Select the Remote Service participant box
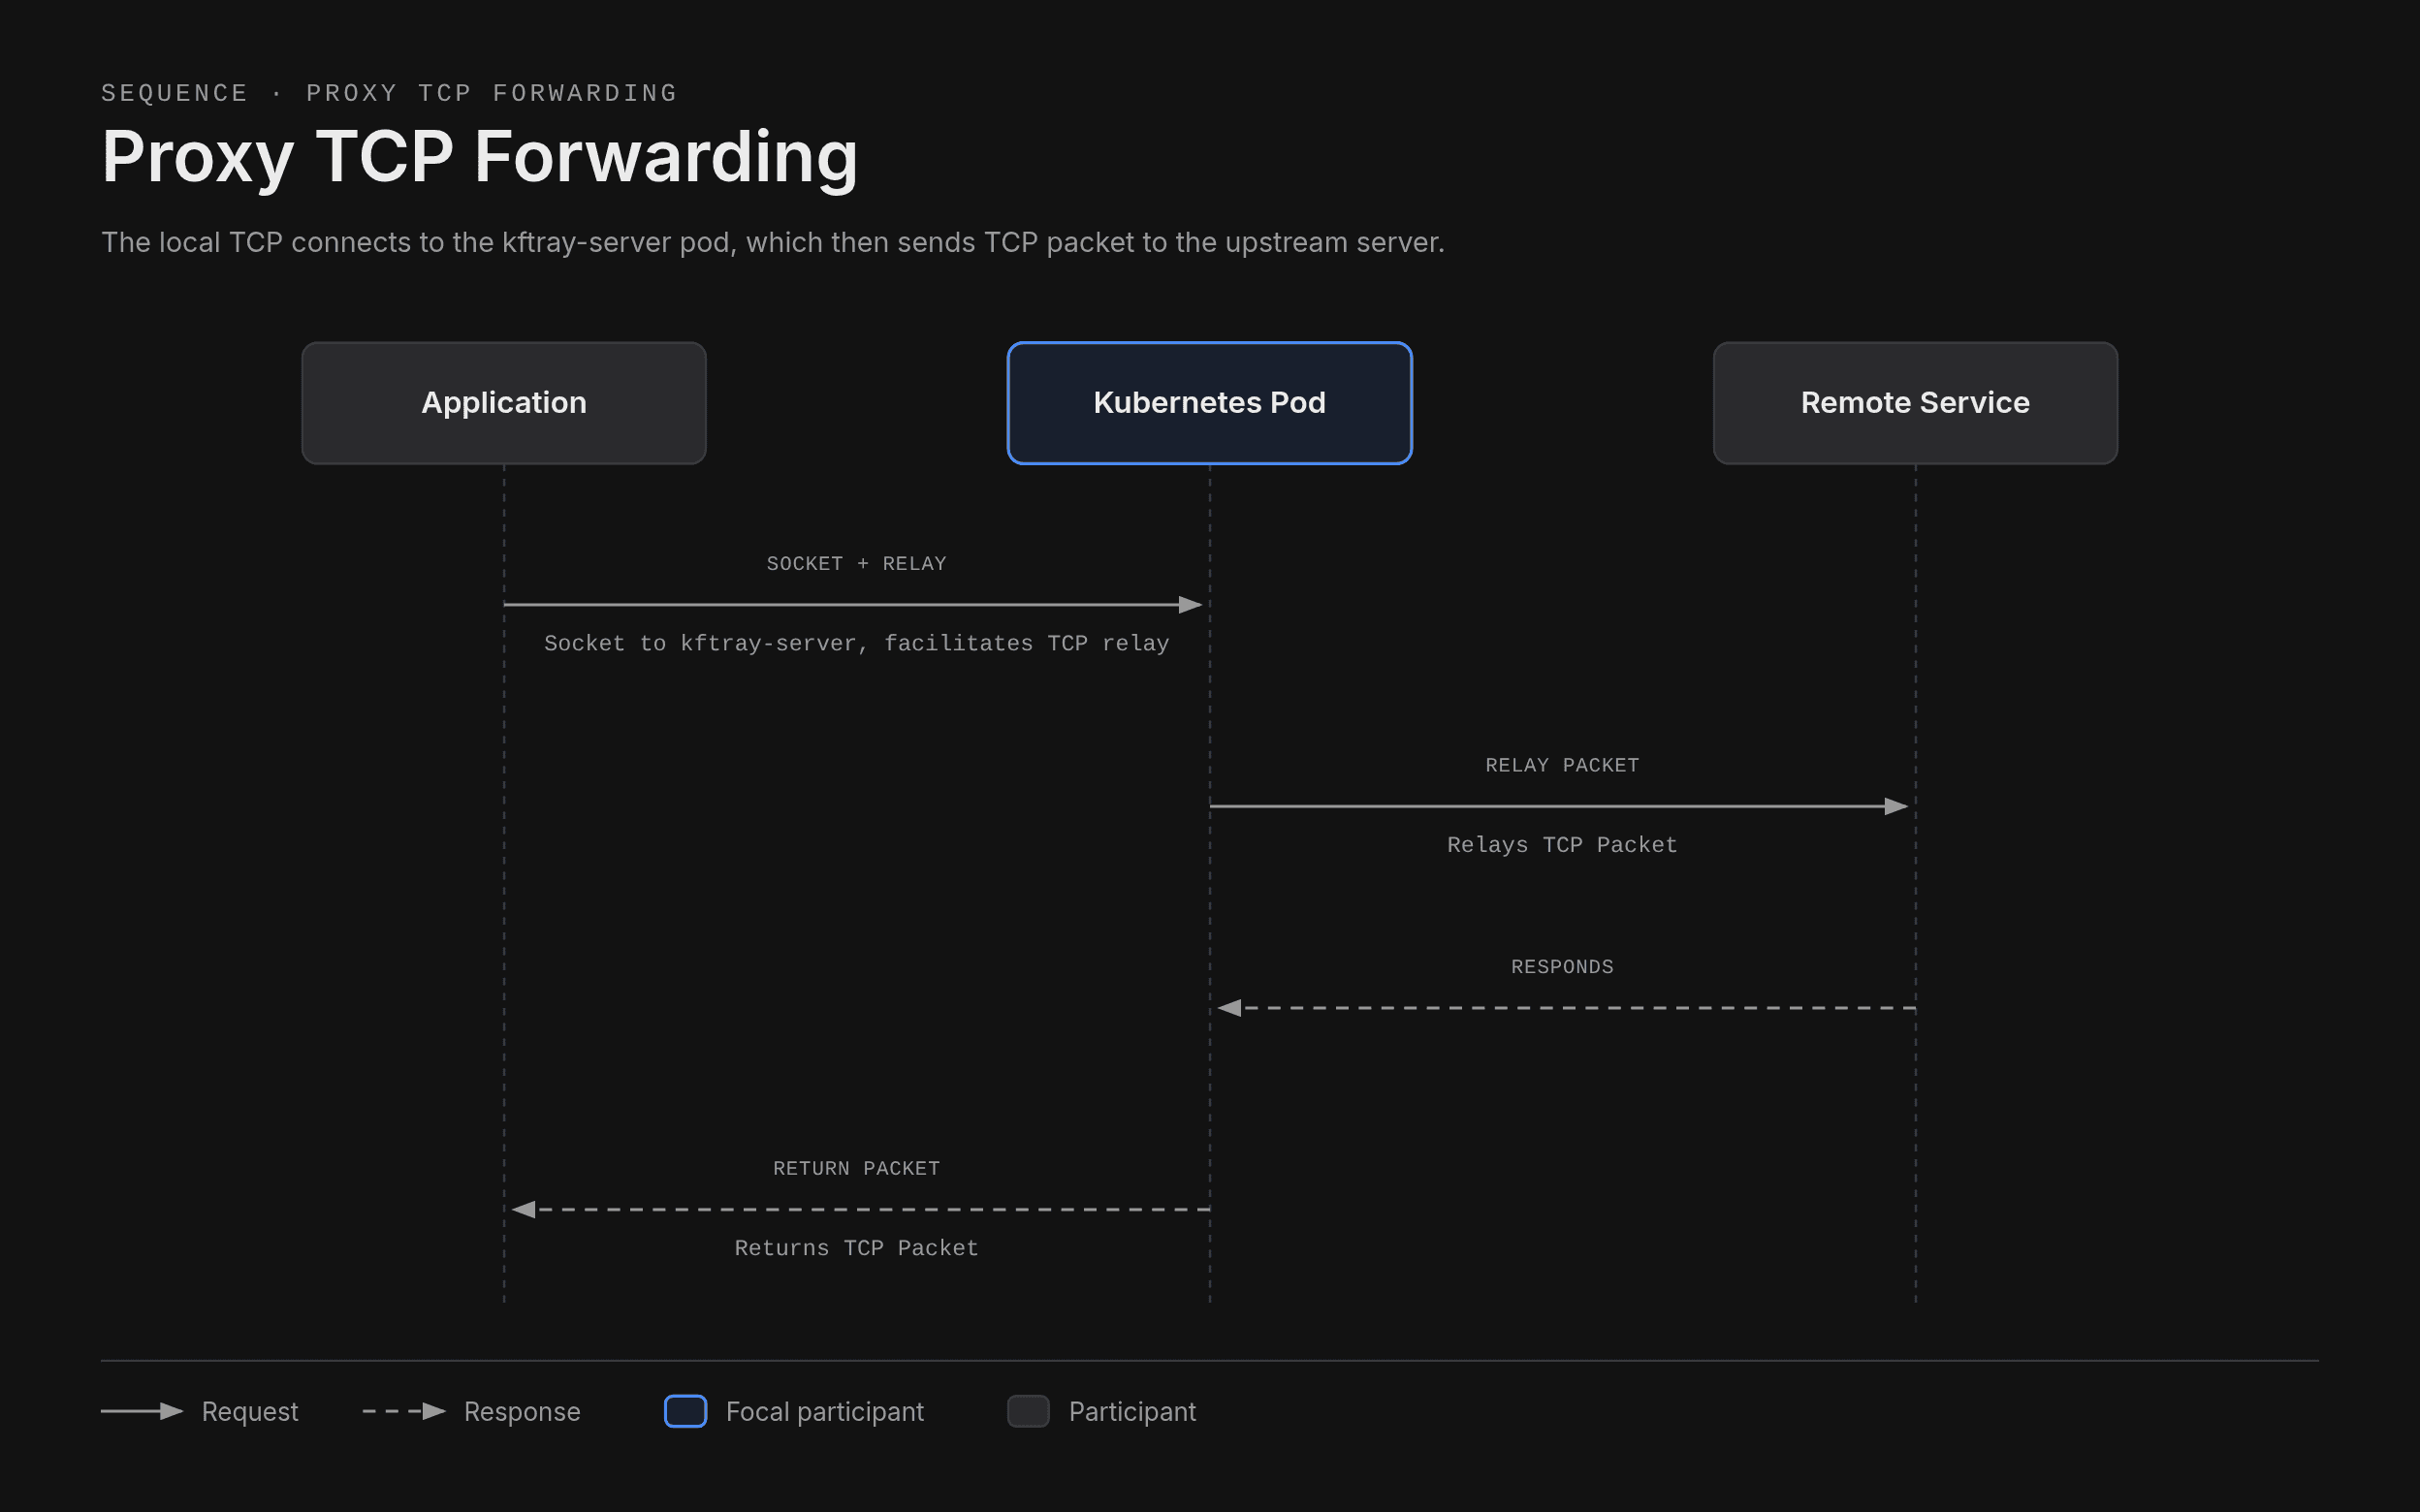This screenshot has height=1512, width=2420. (1915, 403)
